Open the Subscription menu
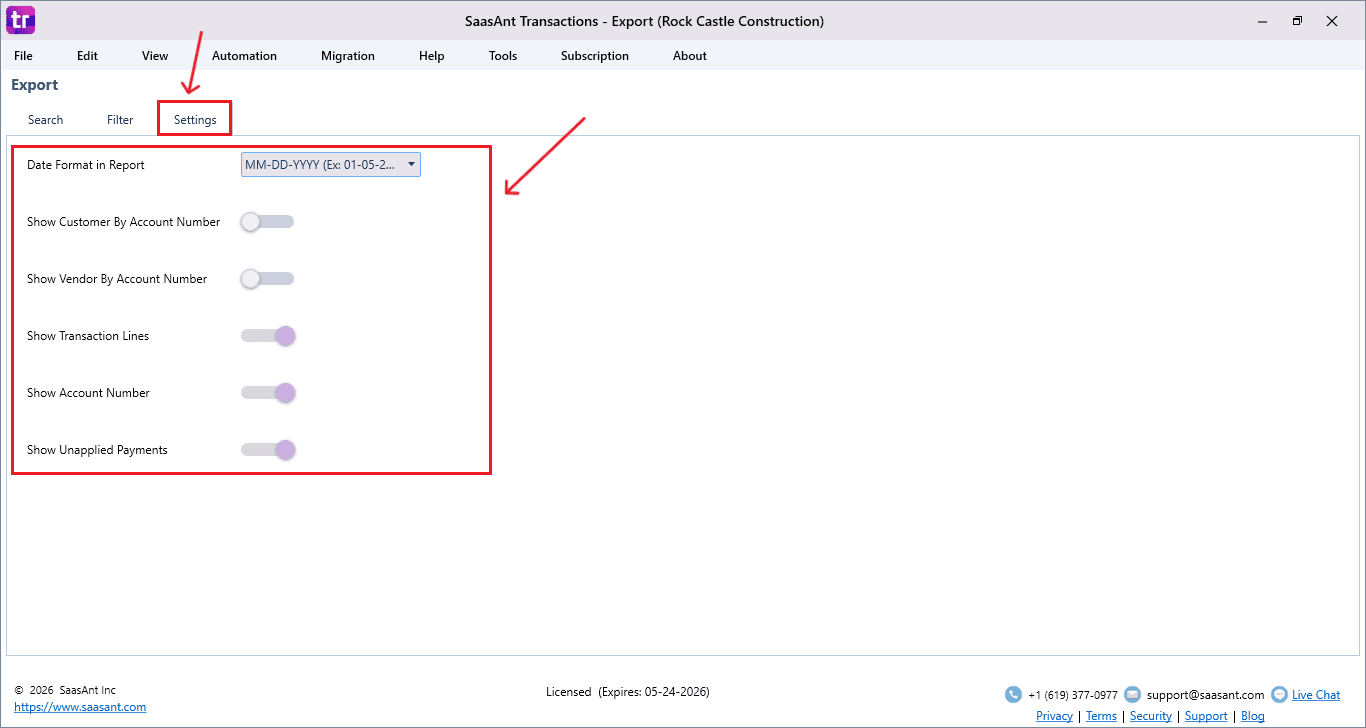This screenshot has width=1366, height=728. pos(594,55)
